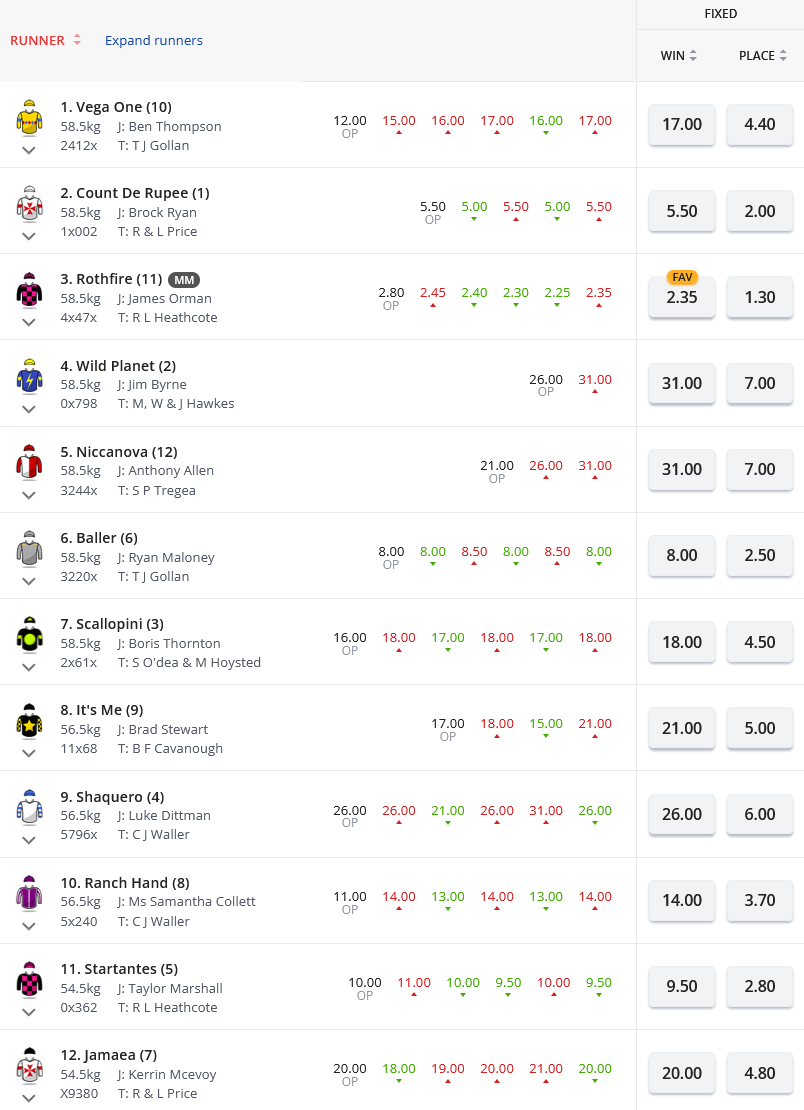
Task: Expand the chevron under Jamaea
Action: 29,1098
